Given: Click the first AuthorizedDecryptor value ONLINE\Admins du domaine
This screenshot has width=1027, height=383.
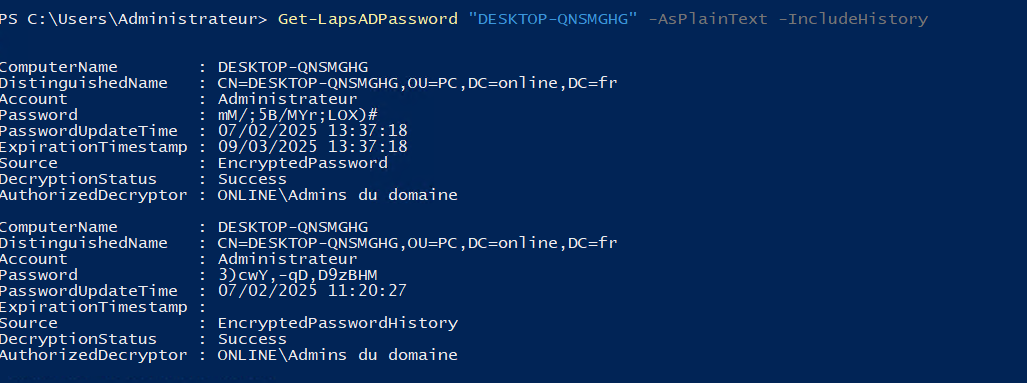Looking at the screenshot, I should click(338, 195).
